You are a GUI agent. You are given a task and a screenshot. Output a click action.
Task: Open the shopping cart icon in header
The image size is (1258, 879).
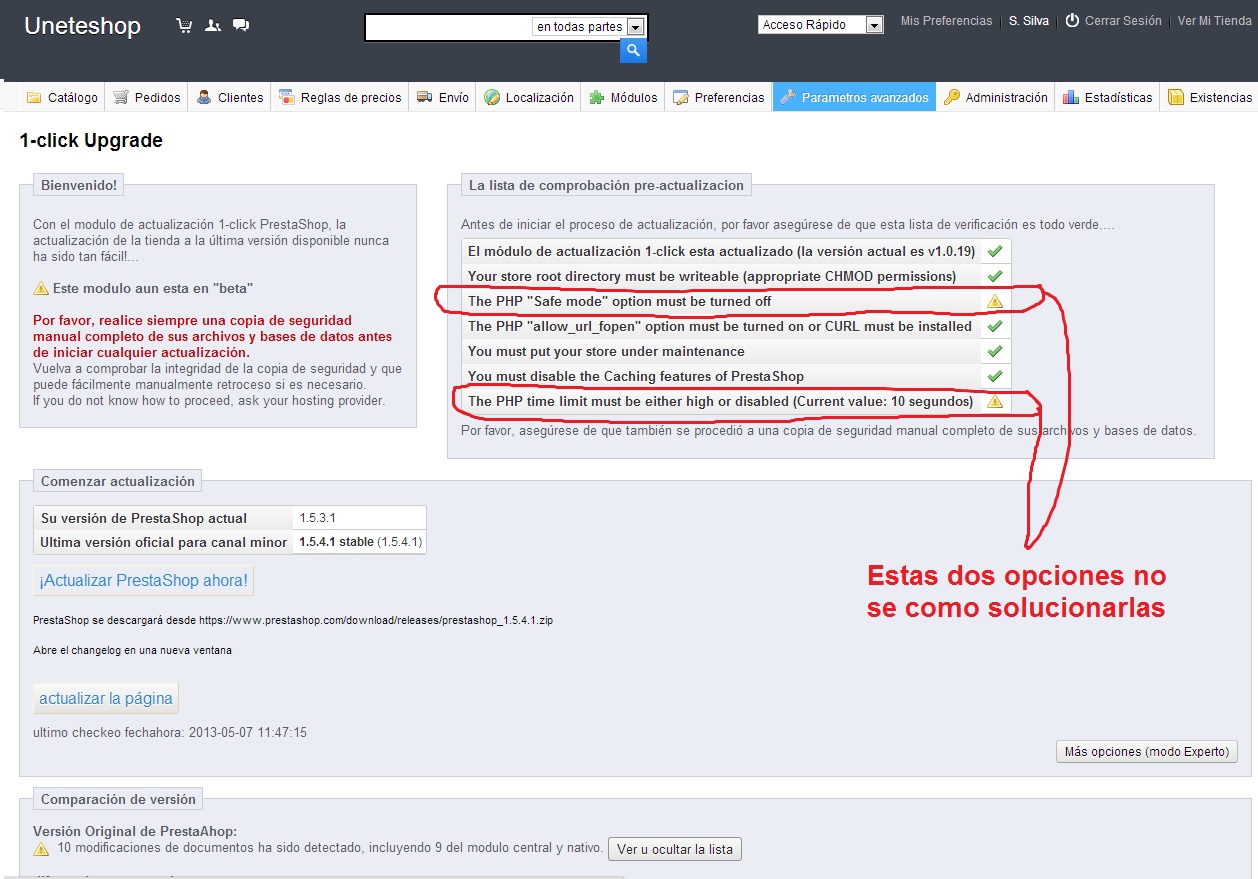coord(184,26)
